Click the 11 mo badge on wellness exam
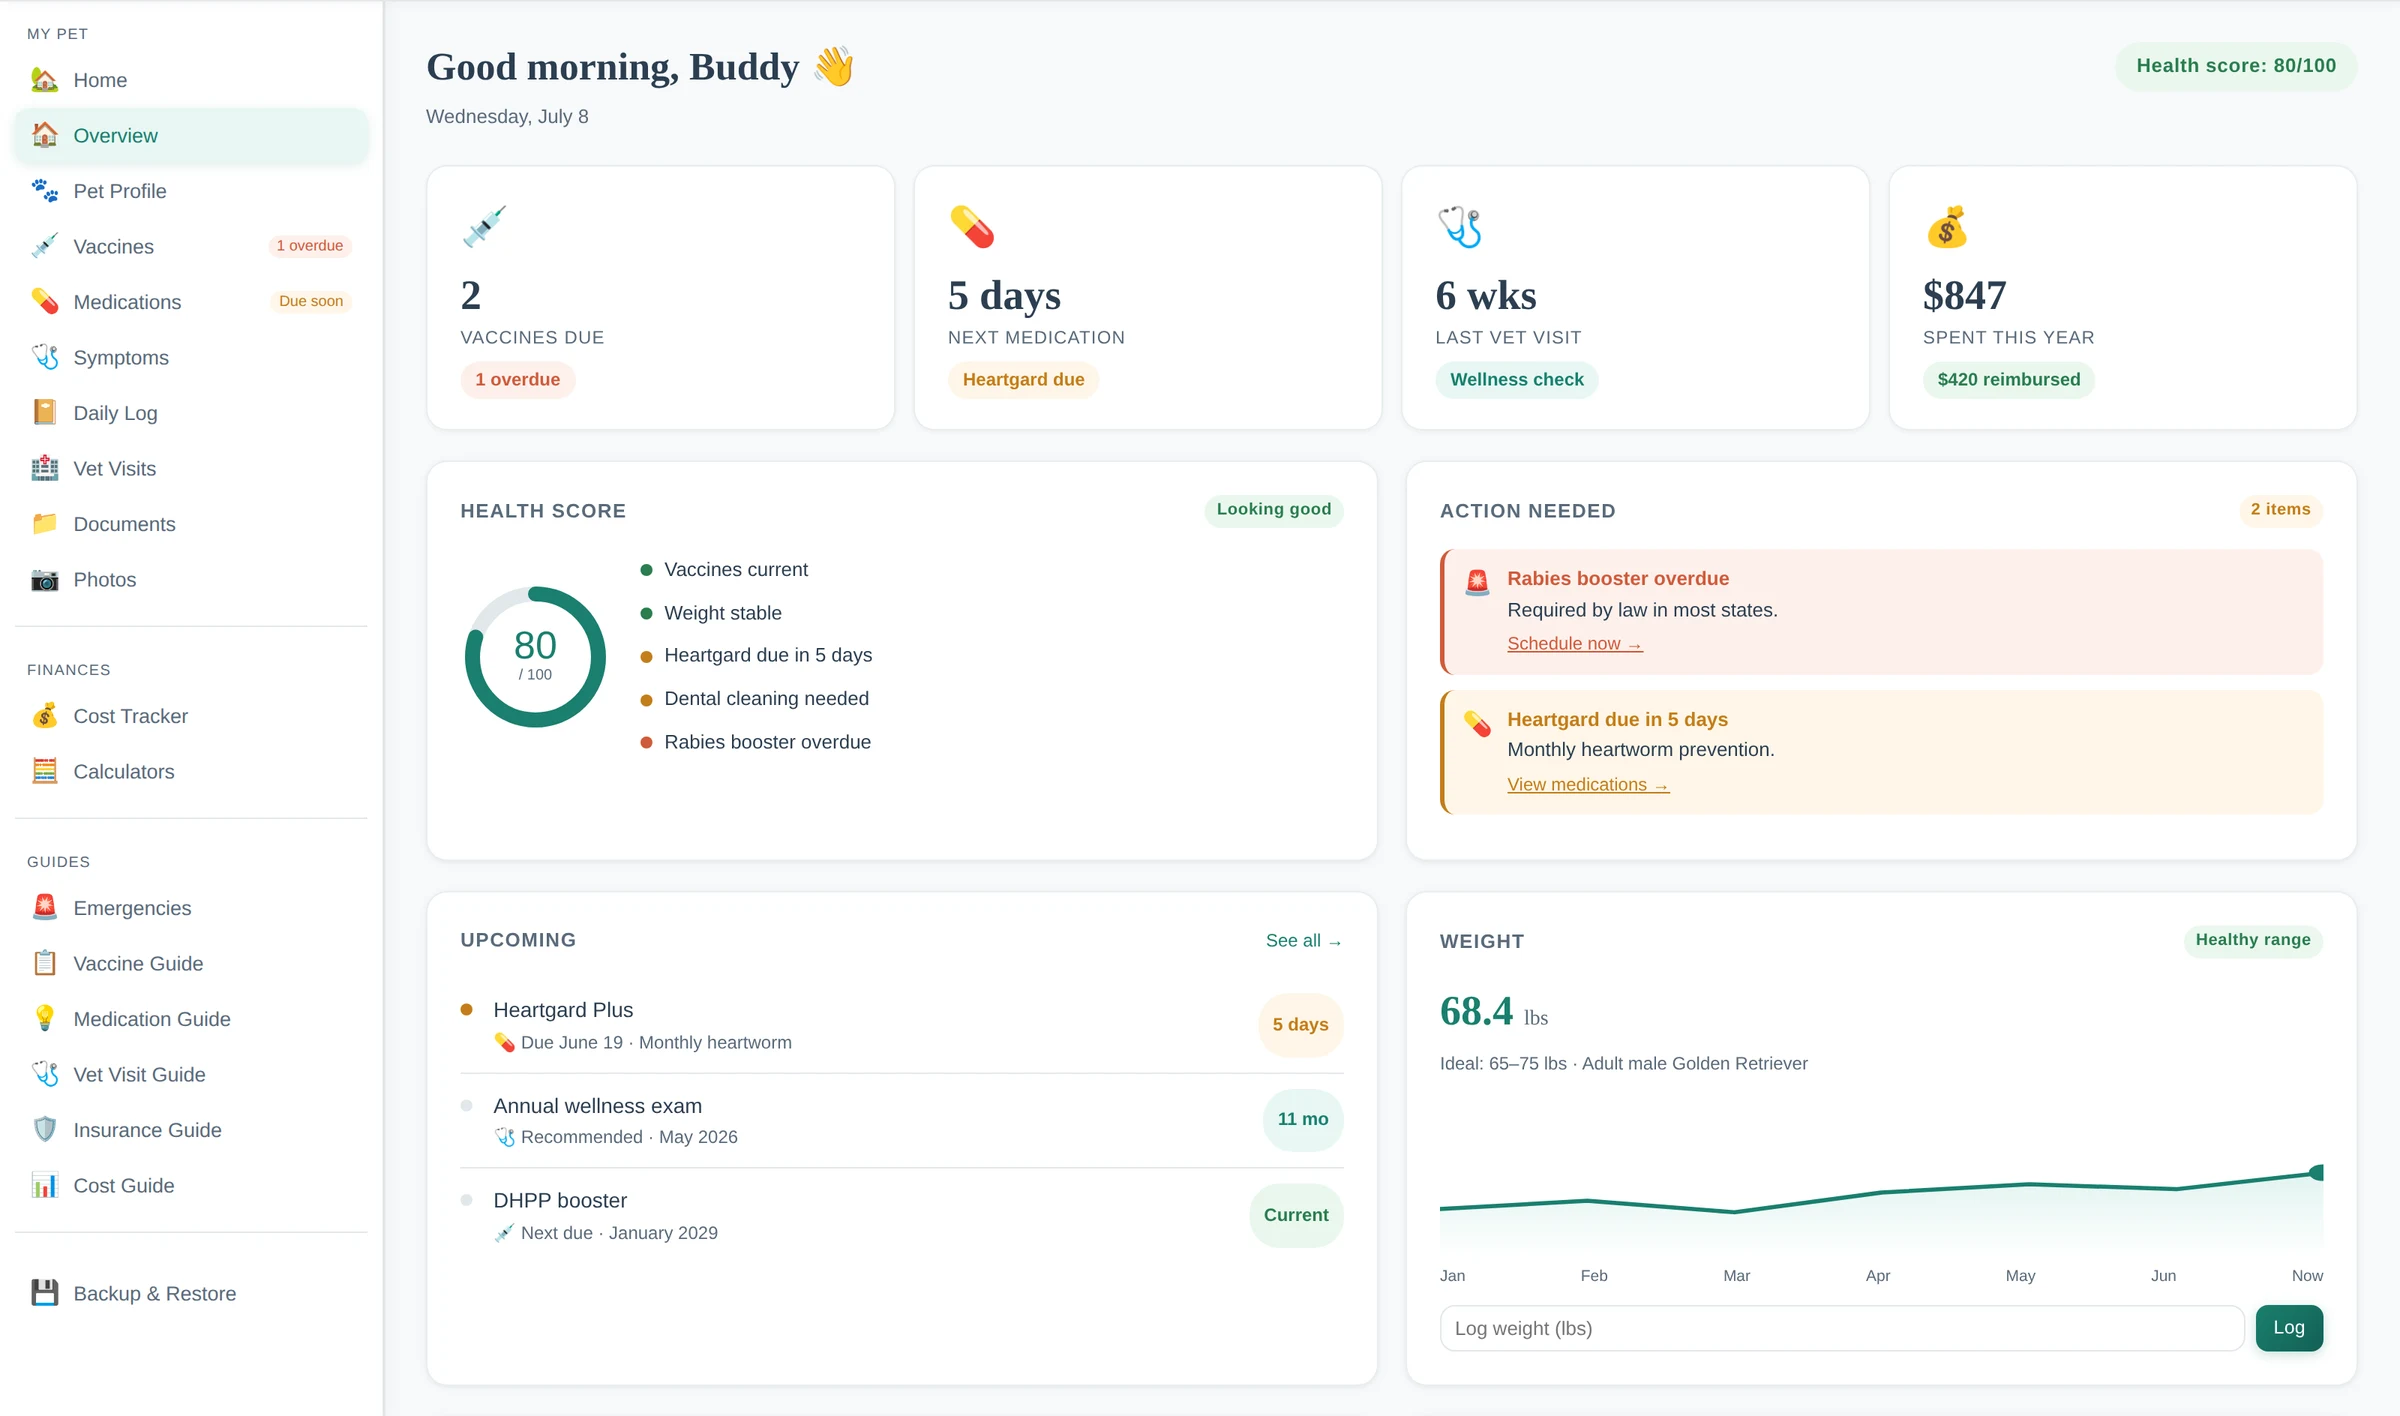This screenshot has width=2400, height=1416. pyautogui.click(x=1303, y=1120)
